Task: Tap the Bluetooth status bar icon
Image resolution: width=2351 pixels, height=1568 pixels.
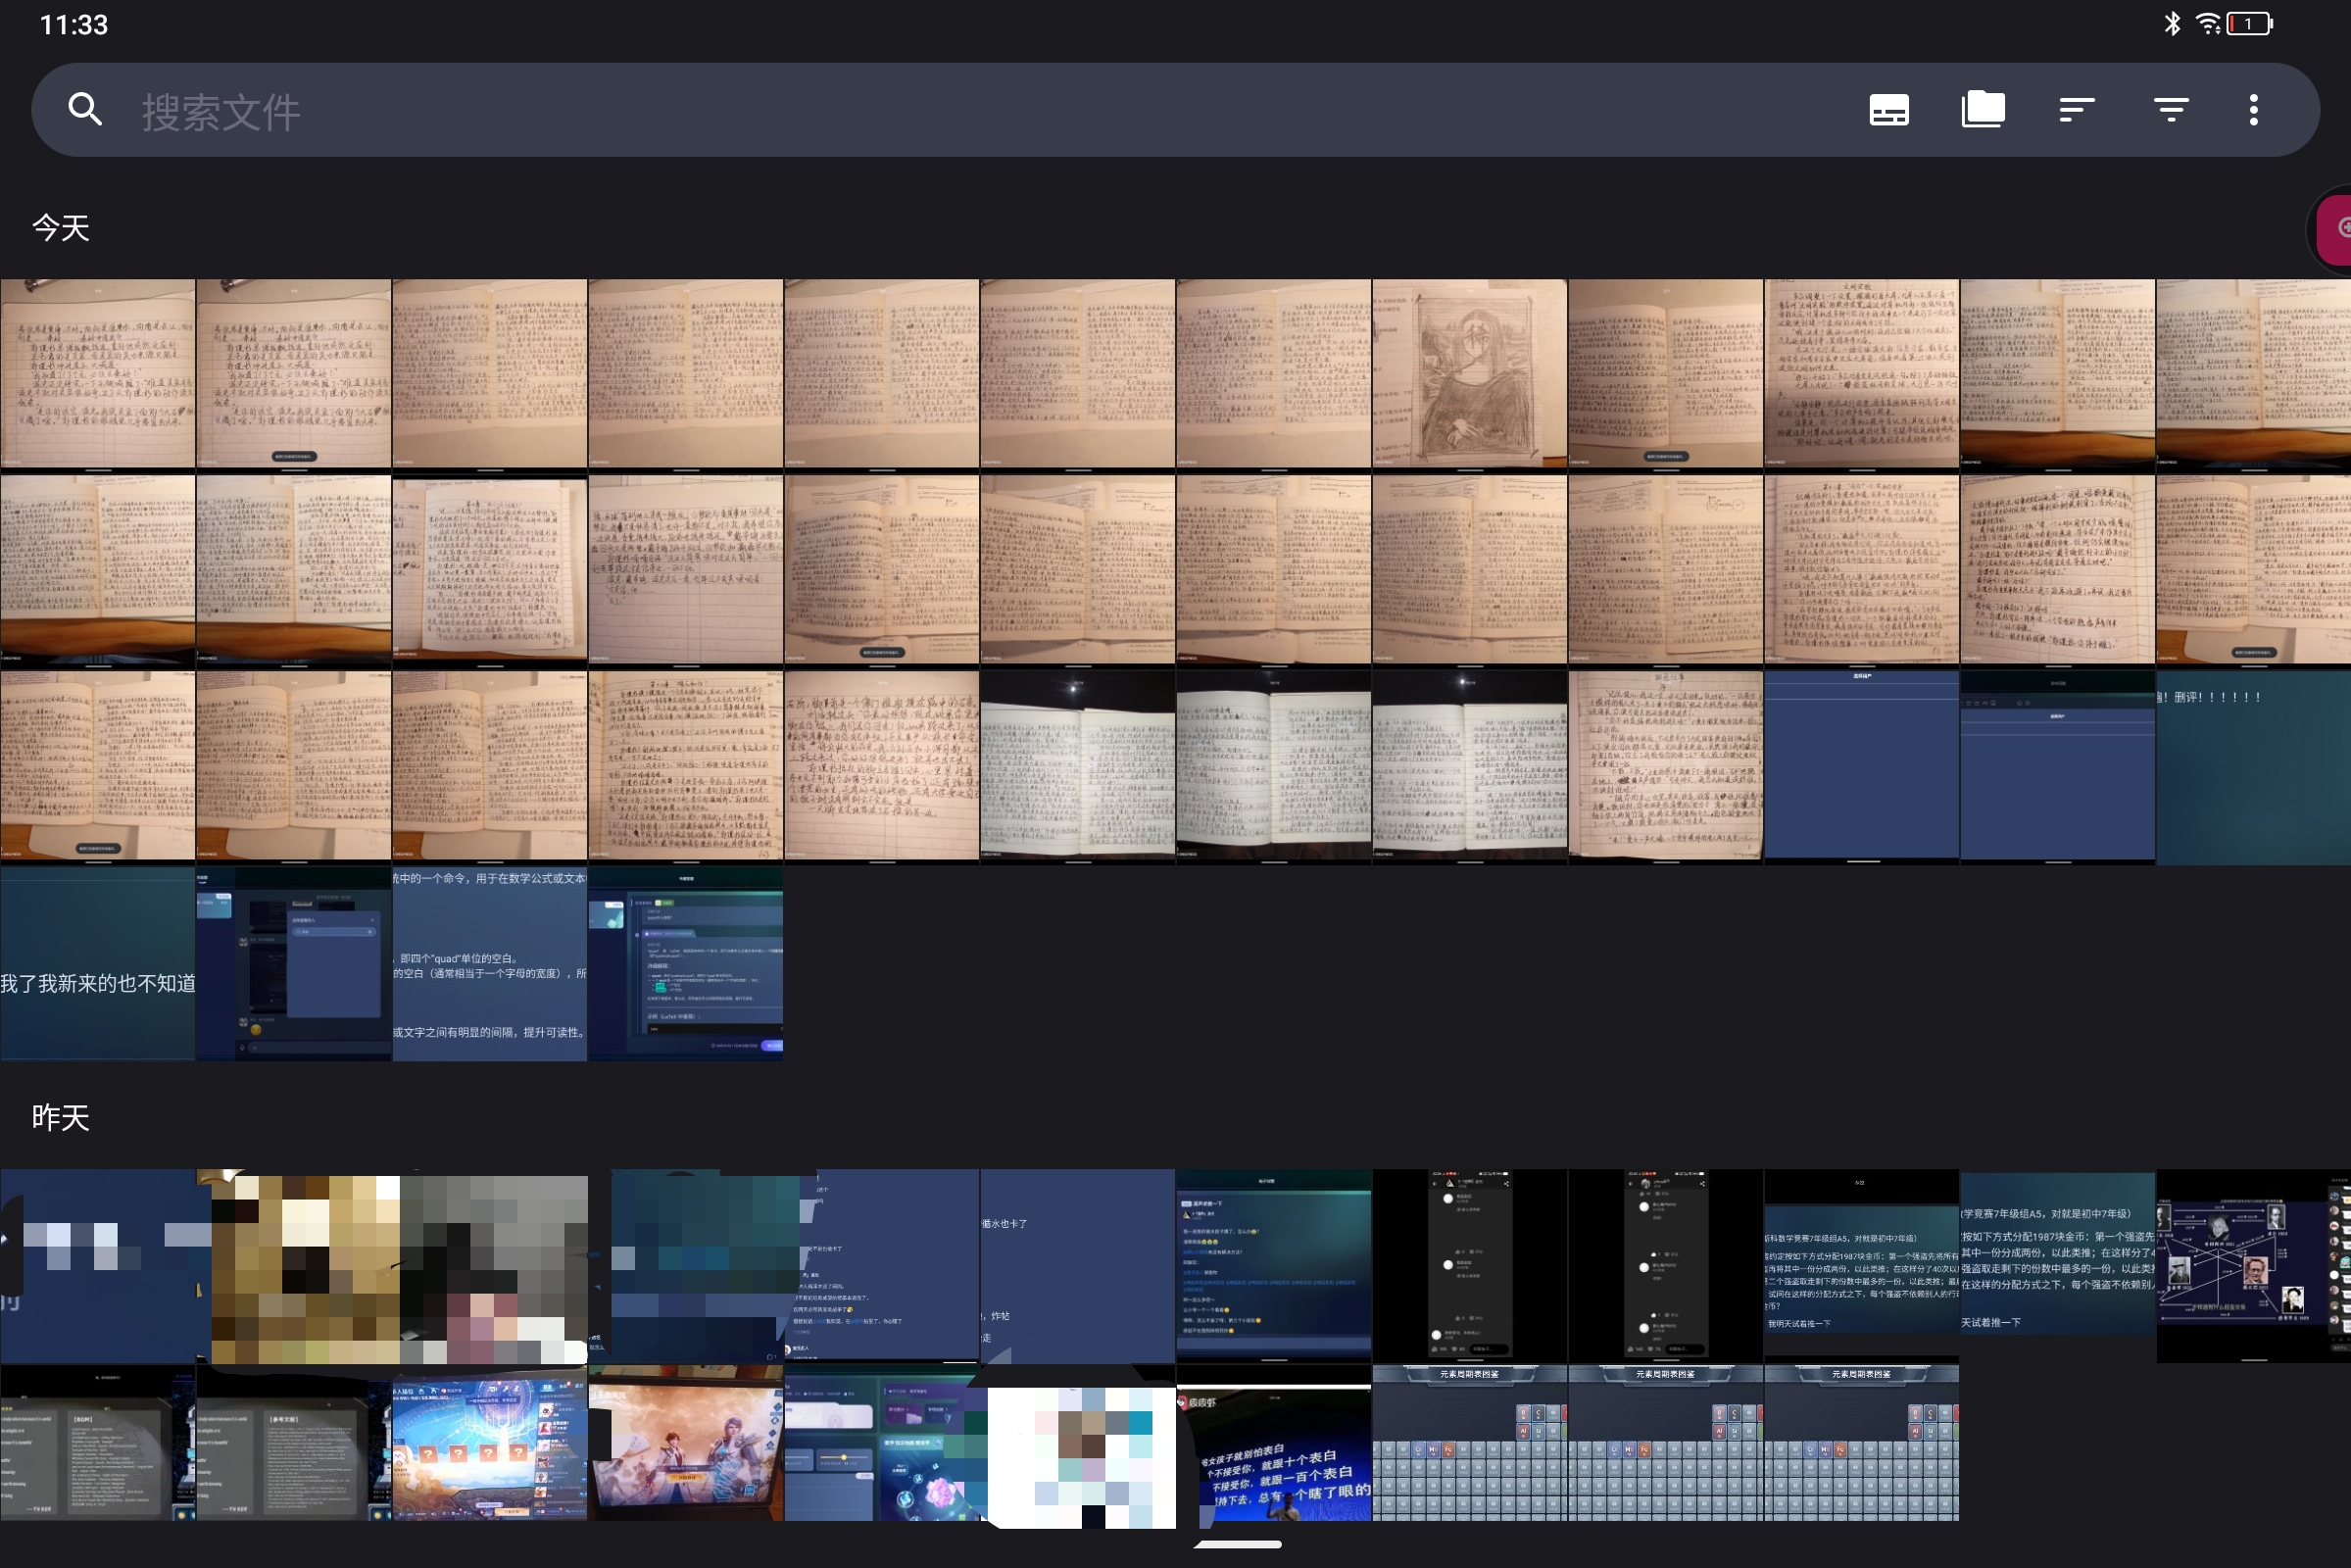Action: tap(2170, 22)
